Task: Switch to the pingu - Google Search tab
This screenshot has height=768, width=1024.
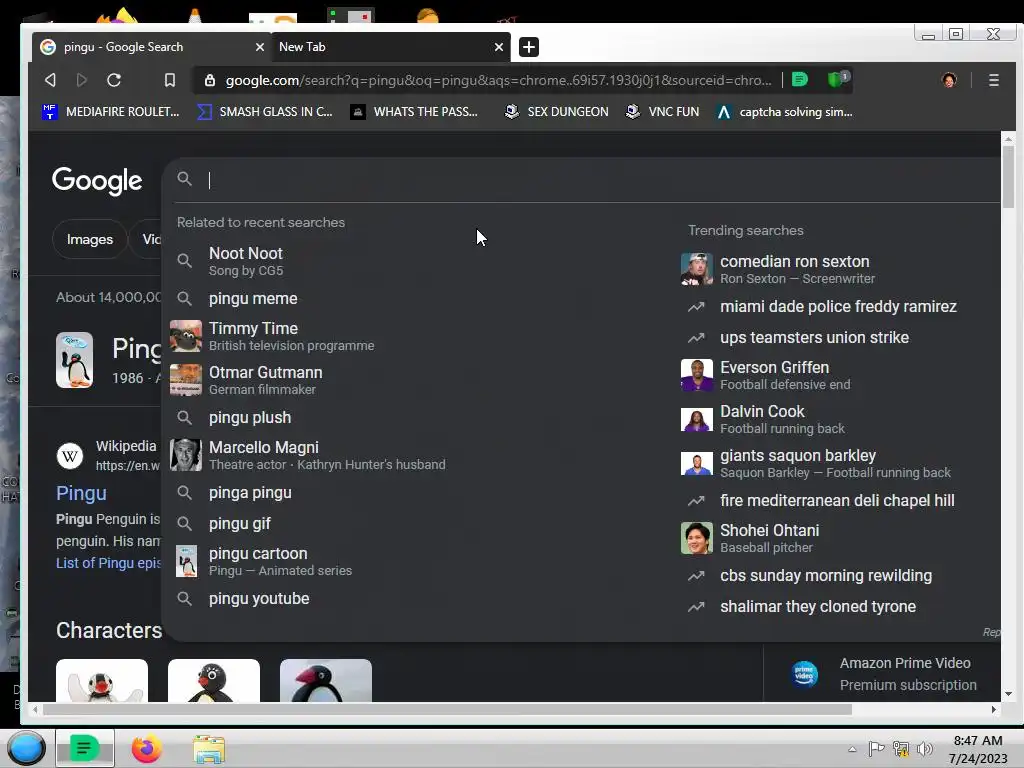Action: [x=151, y=47]
